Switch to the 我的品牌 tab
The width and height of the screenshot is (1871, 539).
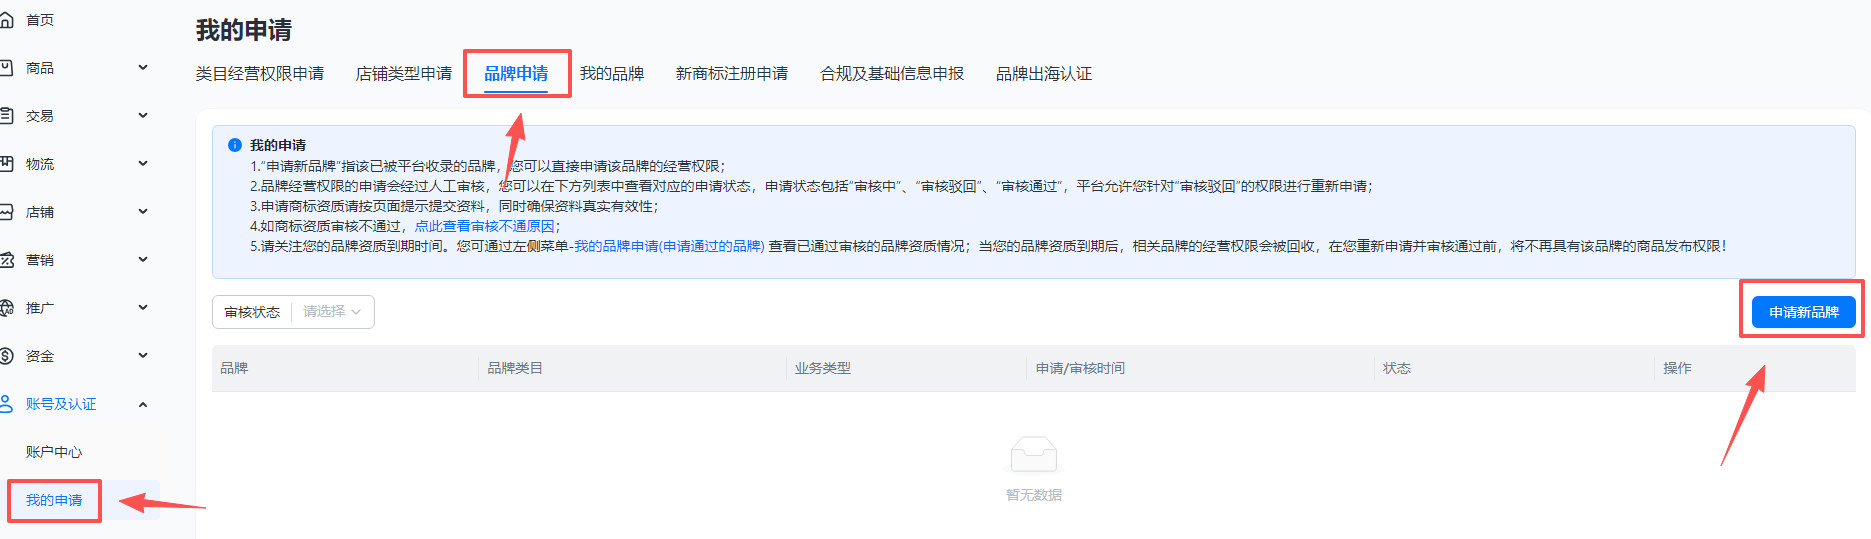[x=611, y=74]
